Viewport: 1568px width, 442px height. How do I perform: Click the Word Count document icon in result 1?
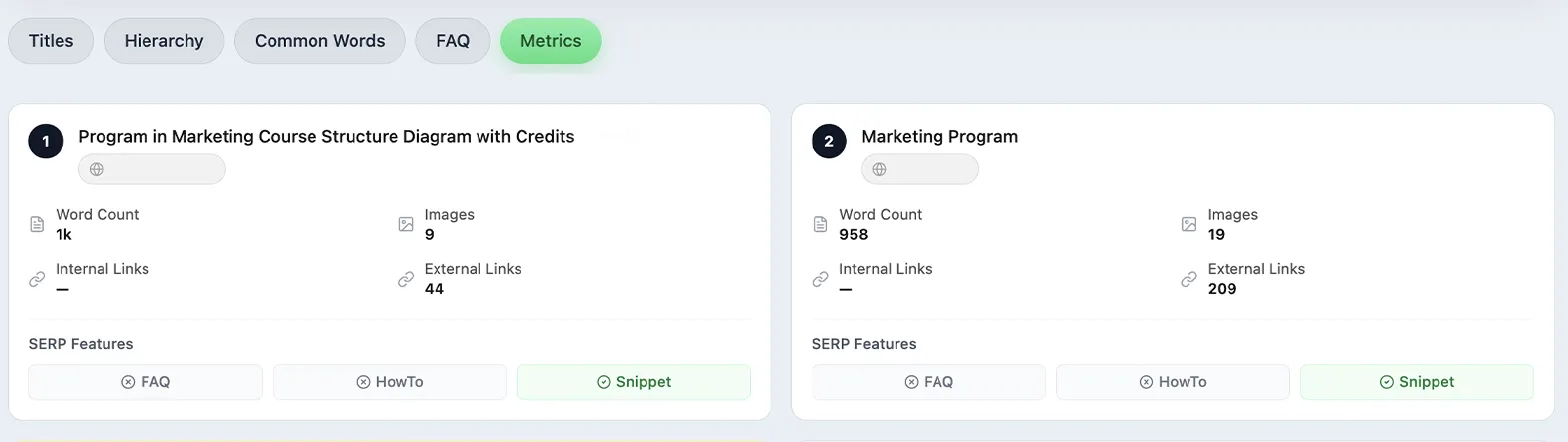(38, 224)
